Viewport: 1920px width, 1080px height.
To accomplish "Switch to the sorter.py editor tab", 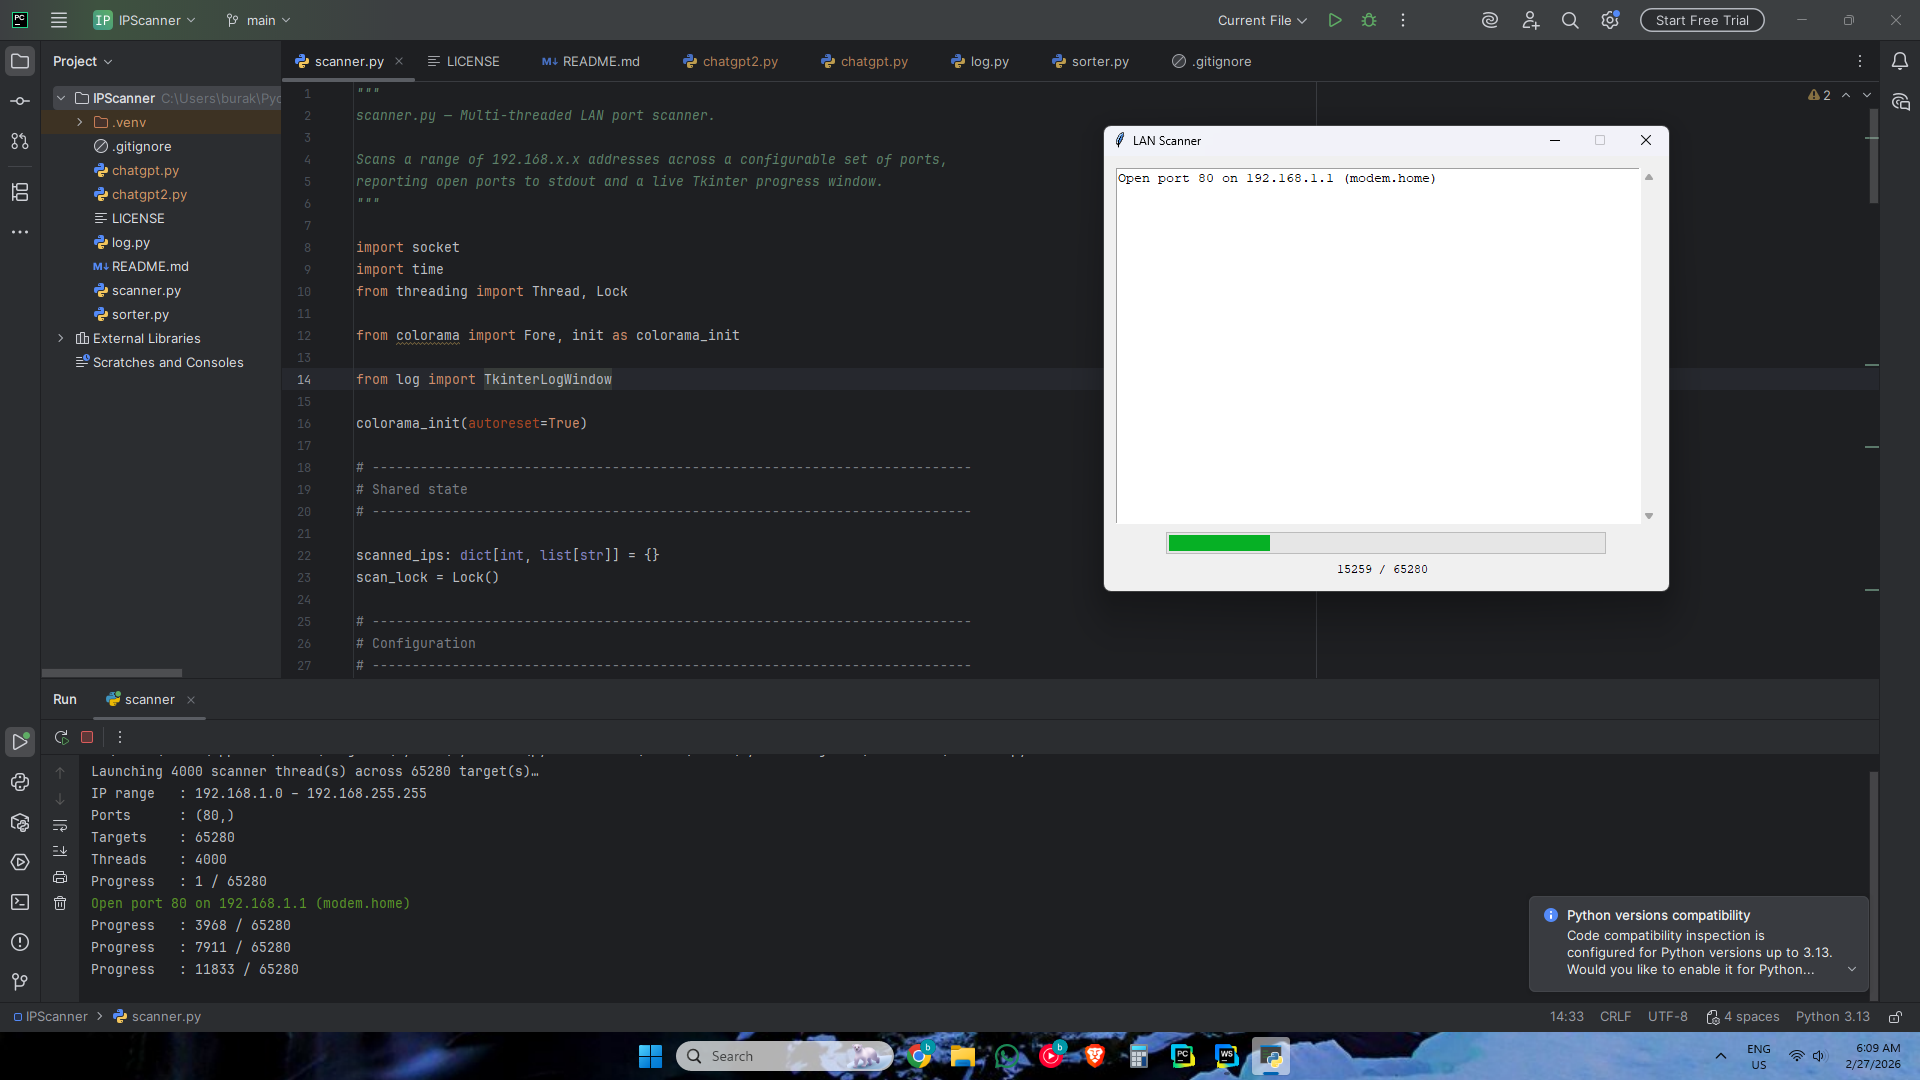I will (x=1090, y=61).
